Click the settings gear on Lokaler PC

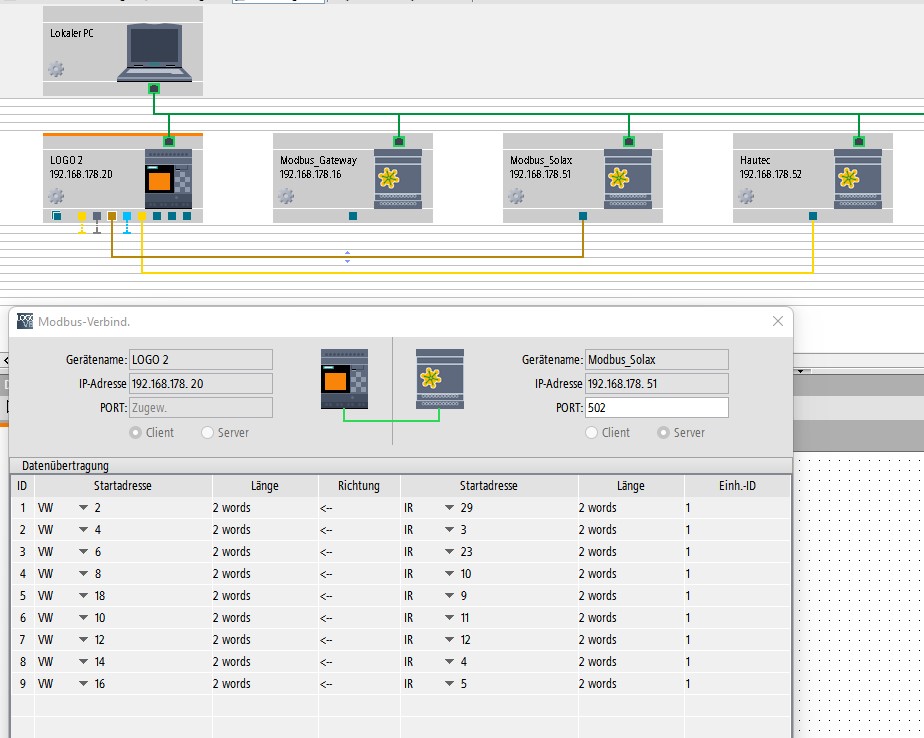pyautogui.click(x=56, y=69)
